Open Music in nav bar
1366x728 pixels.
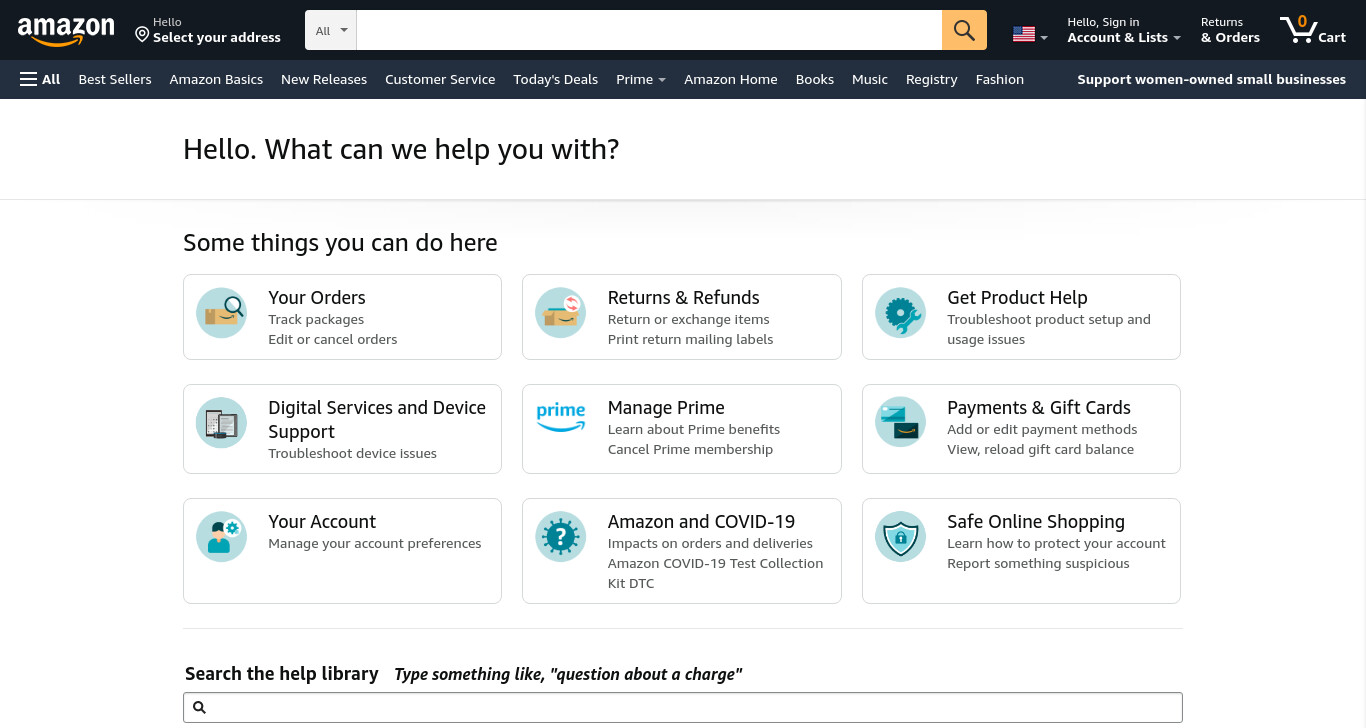click(870, 79)
